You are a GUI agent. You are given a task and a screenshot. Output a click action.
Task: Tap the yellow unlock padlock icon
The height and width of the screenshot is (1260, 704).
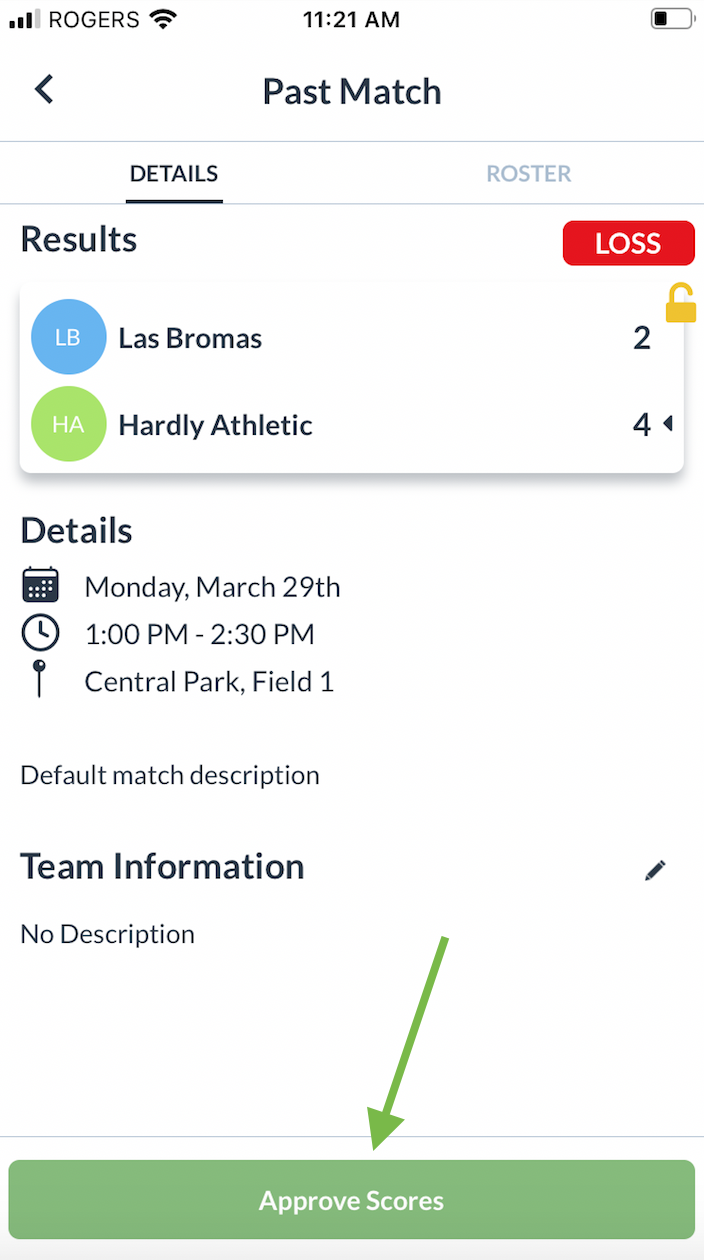681,303
